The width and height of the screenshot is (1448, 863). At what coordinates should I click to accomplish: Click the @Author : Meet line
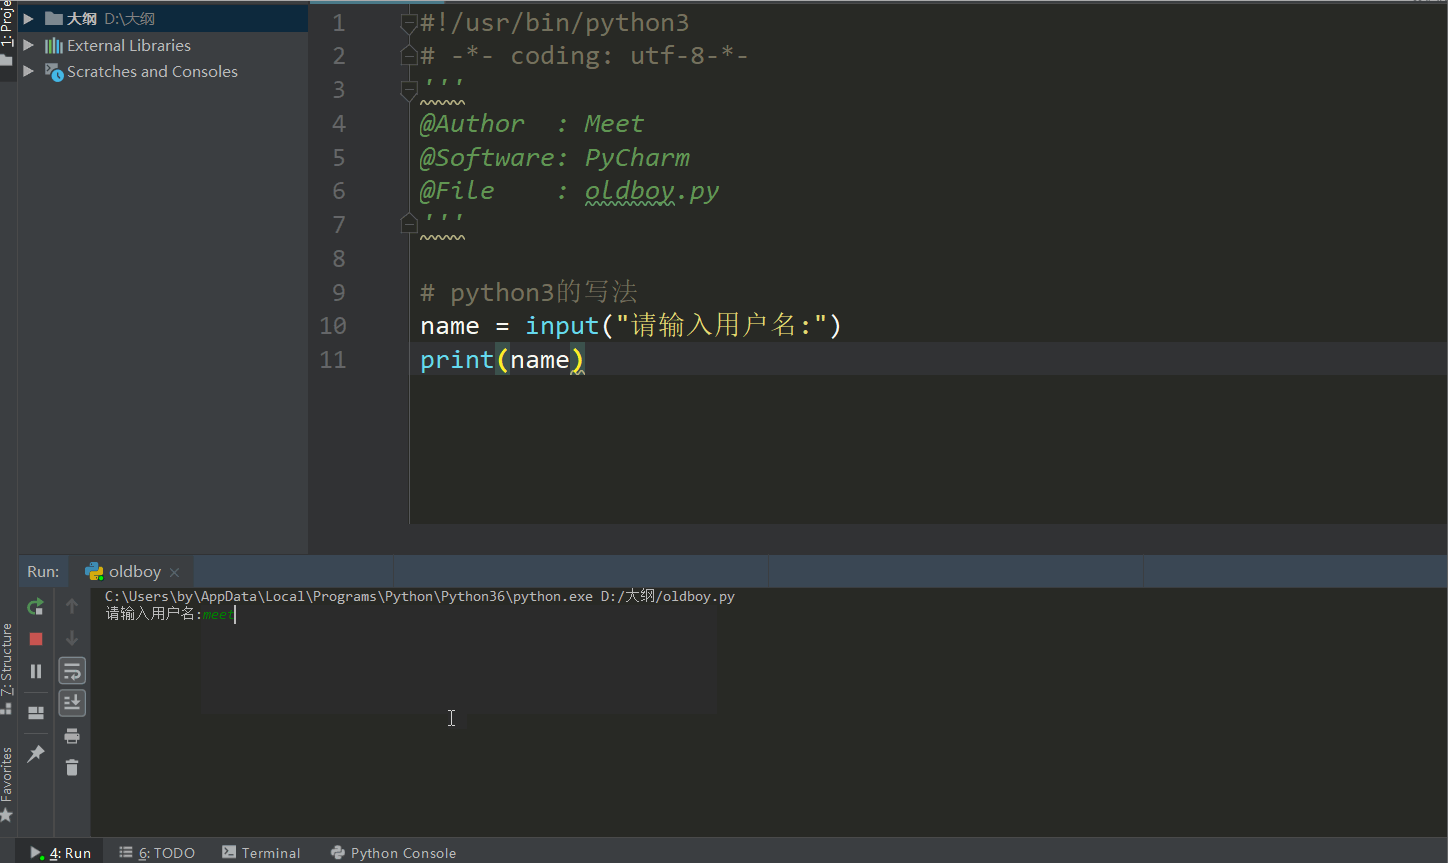(x=532, y=124)
